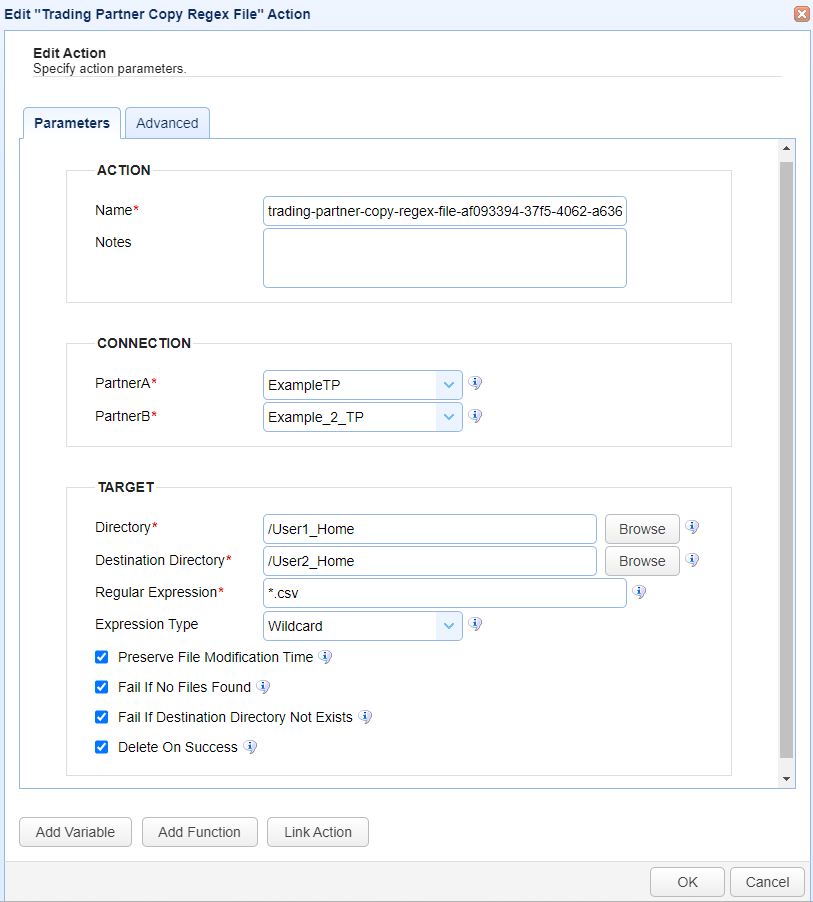Viewport: 813px width, 902px height.
Task: Click inside the Notes text area
Action: pos(444,258)
